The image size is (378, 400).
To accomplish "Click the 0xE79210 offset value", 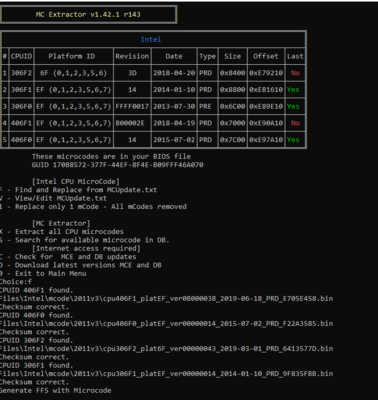I will coord(266,73).
